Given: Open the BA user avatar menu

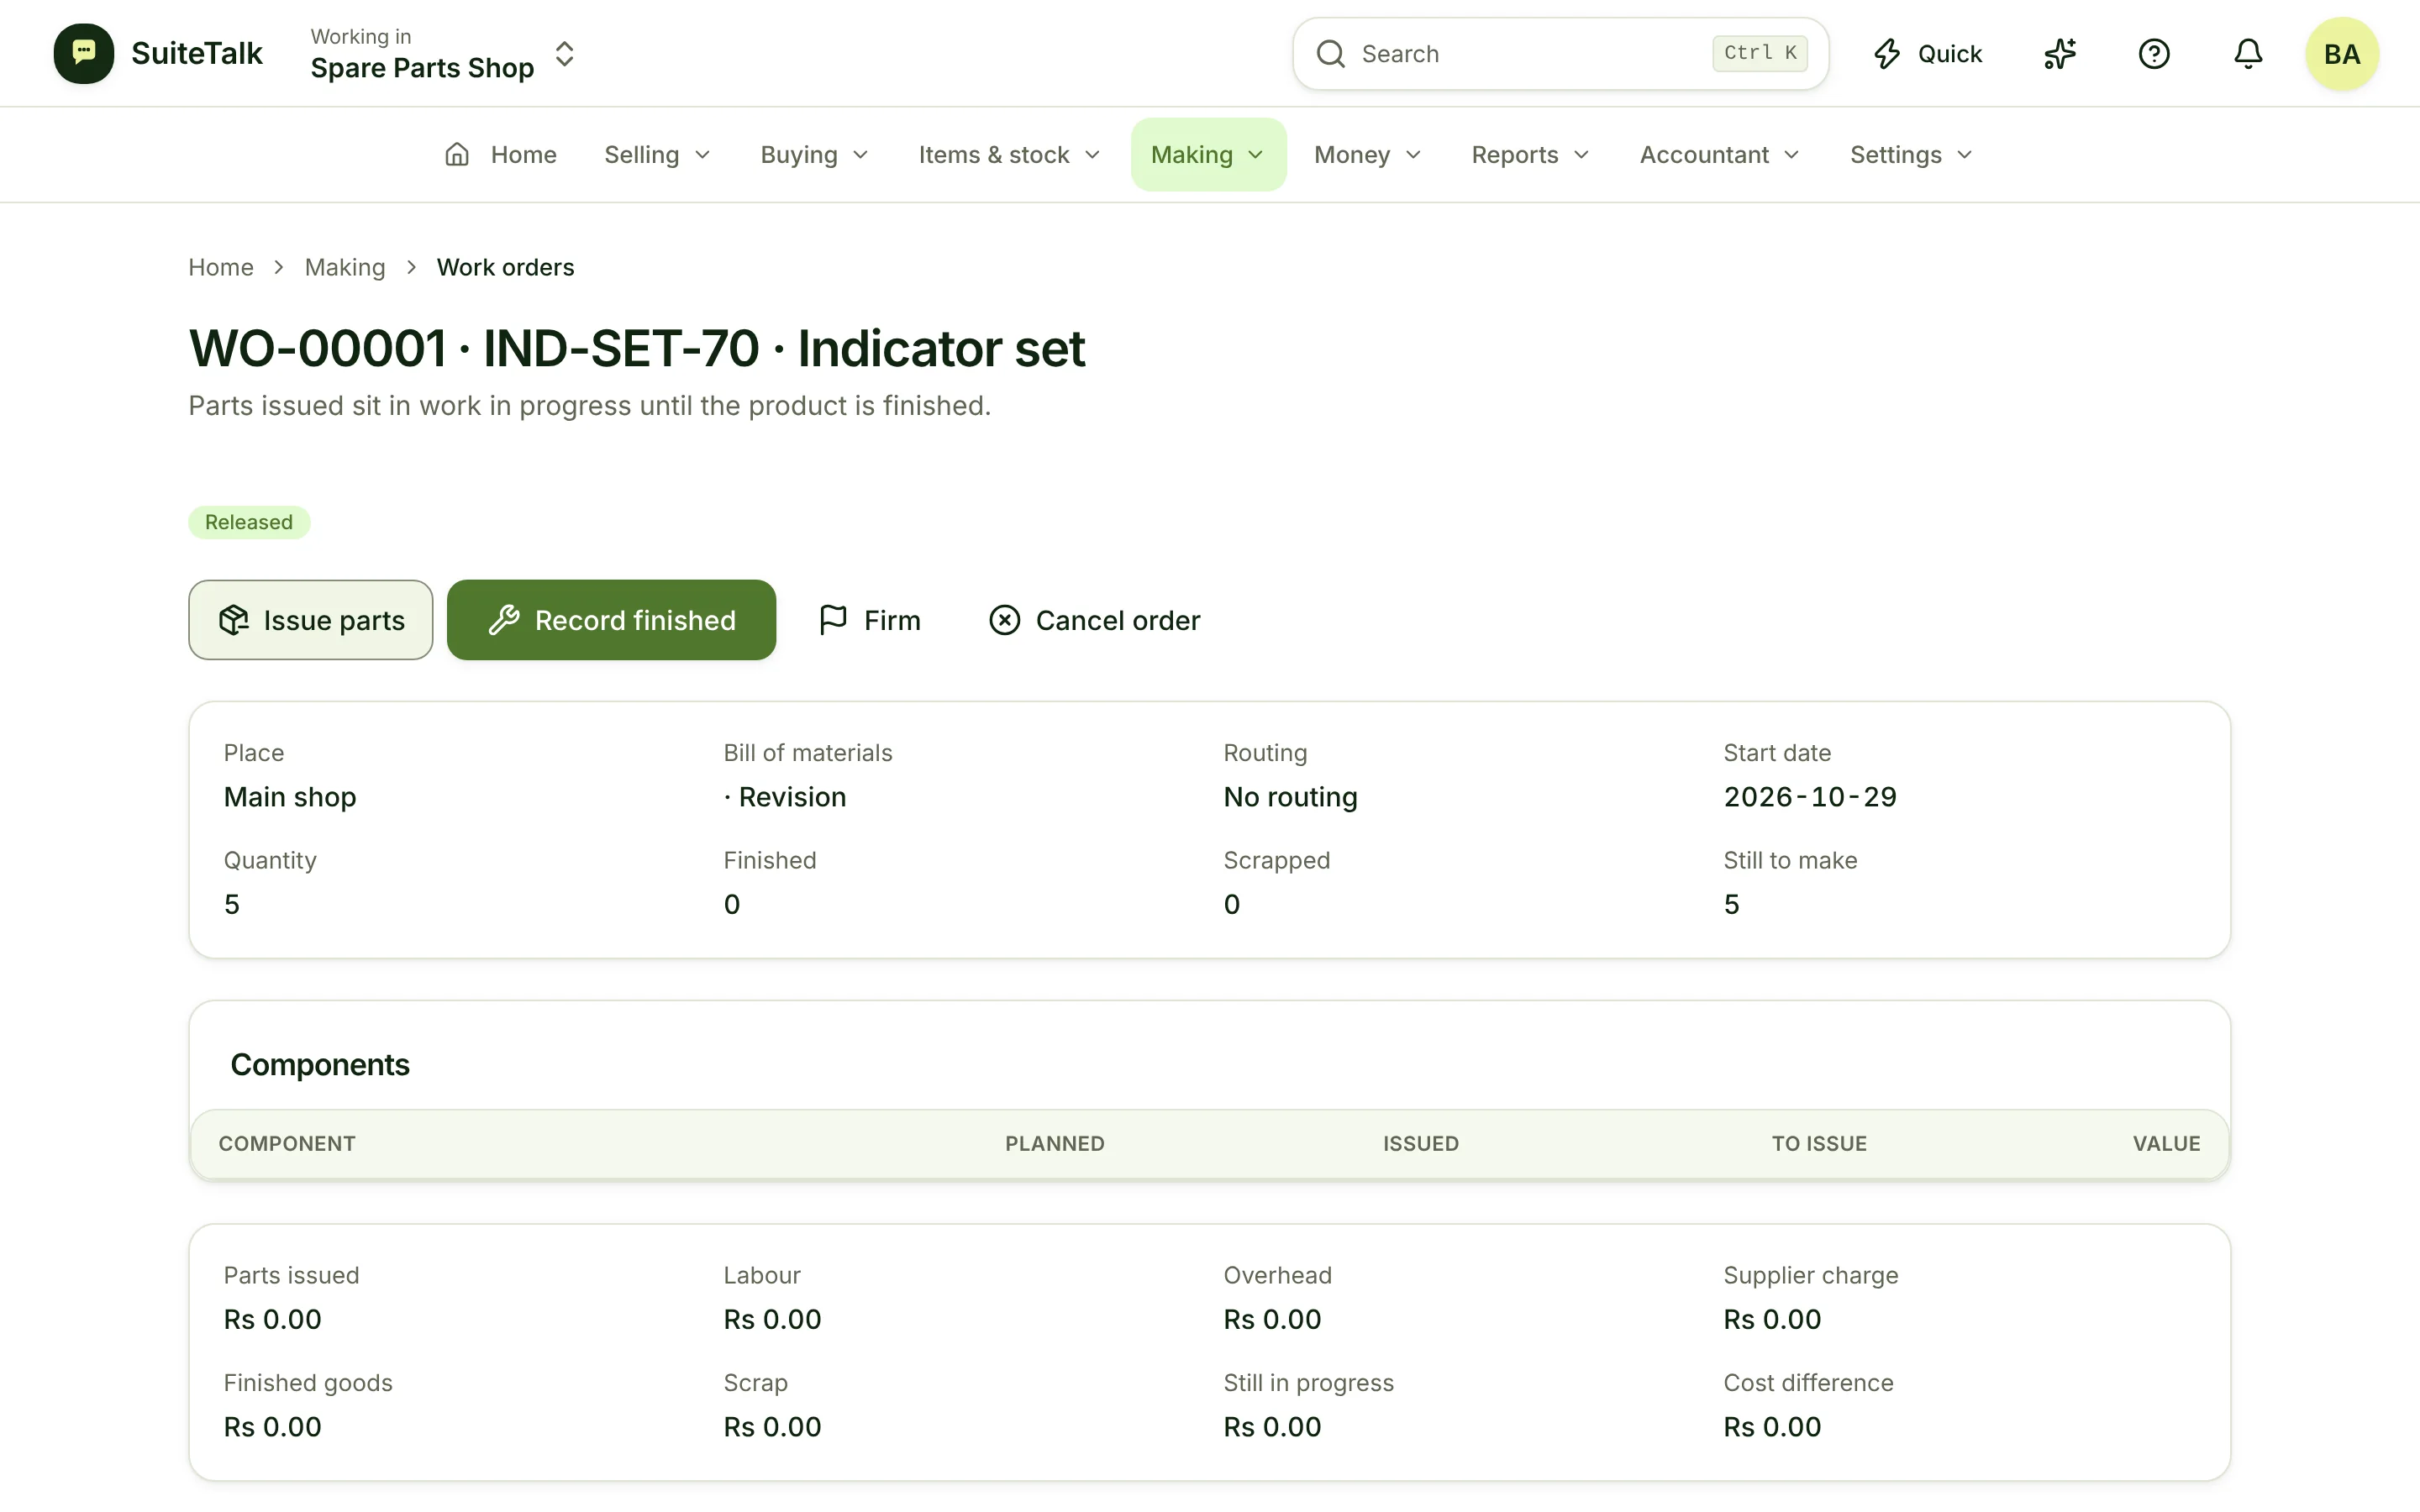Looking at the screenshot, I should pos(2342,54).
